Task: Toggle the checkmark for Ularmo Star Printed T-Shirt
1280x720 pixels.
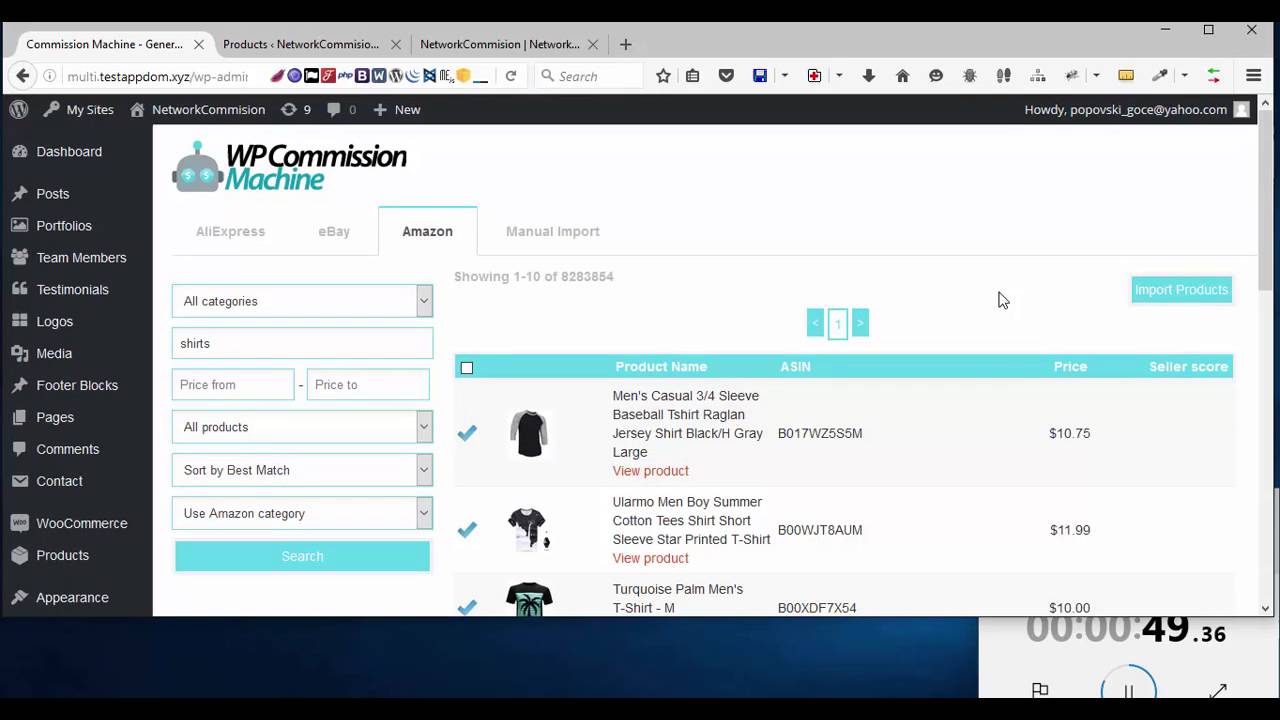Action: 467,529
